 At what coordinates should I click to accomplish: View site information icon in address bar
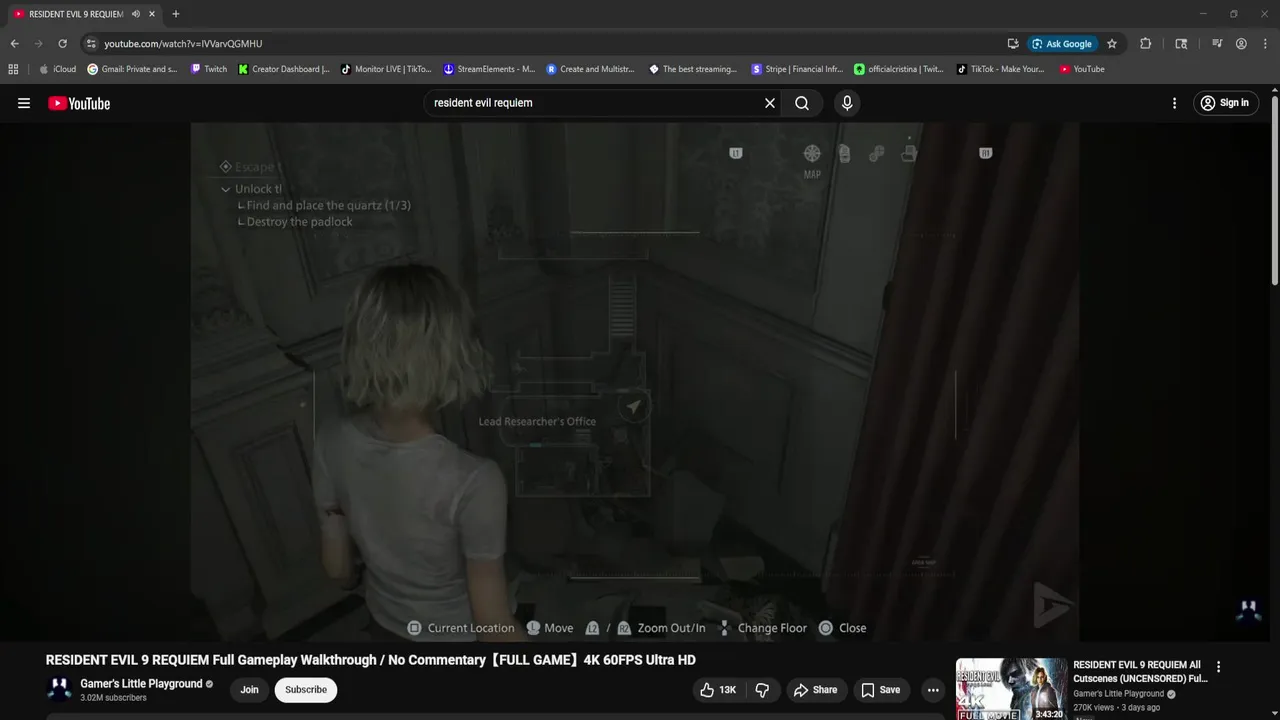[x=91, y=44]
